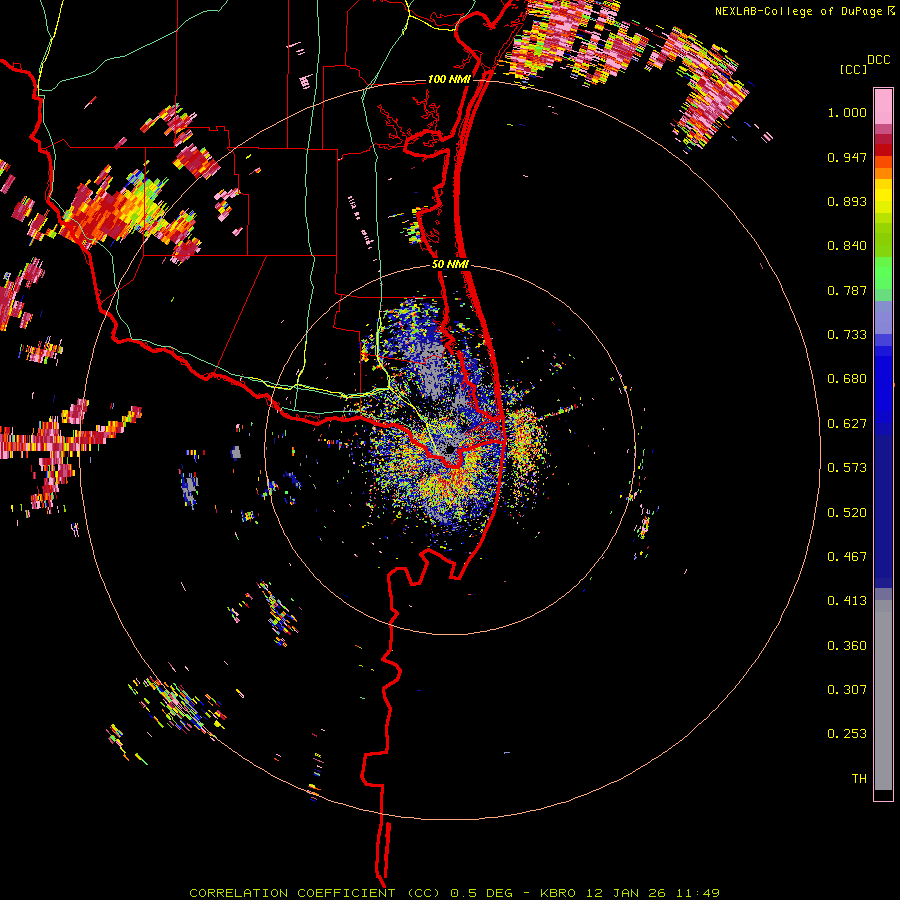Click the 0.840 value on the color scale

point(847,246)
